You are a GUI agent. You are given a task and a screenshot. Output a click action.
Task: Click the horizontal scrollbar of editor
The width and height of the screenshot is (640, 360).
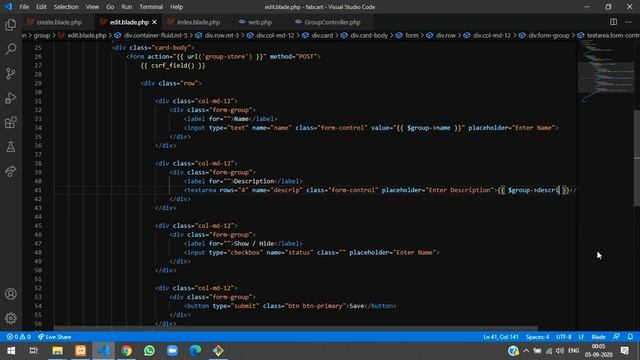point(296,328)
